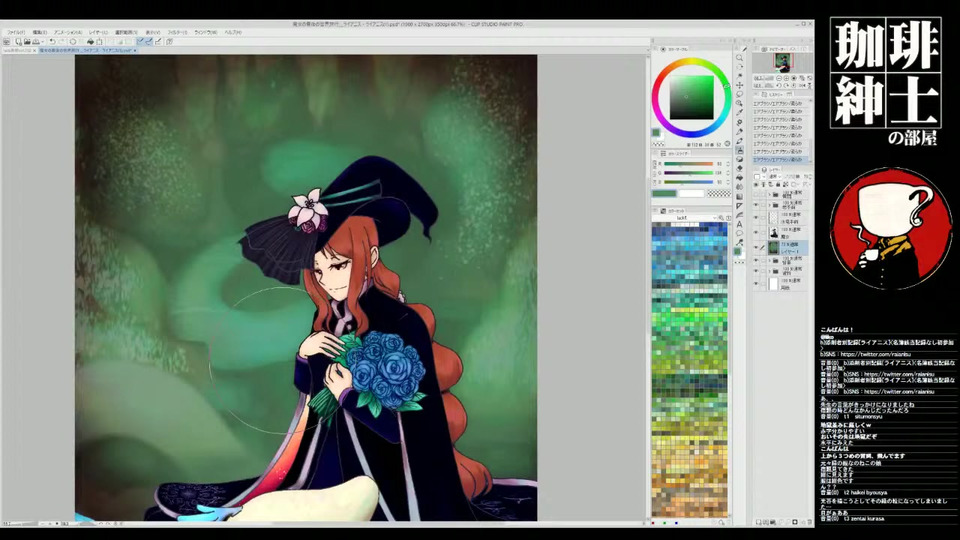Close the first document tab
The width and height of the screenshot is (960, 540).
(35, 50)
